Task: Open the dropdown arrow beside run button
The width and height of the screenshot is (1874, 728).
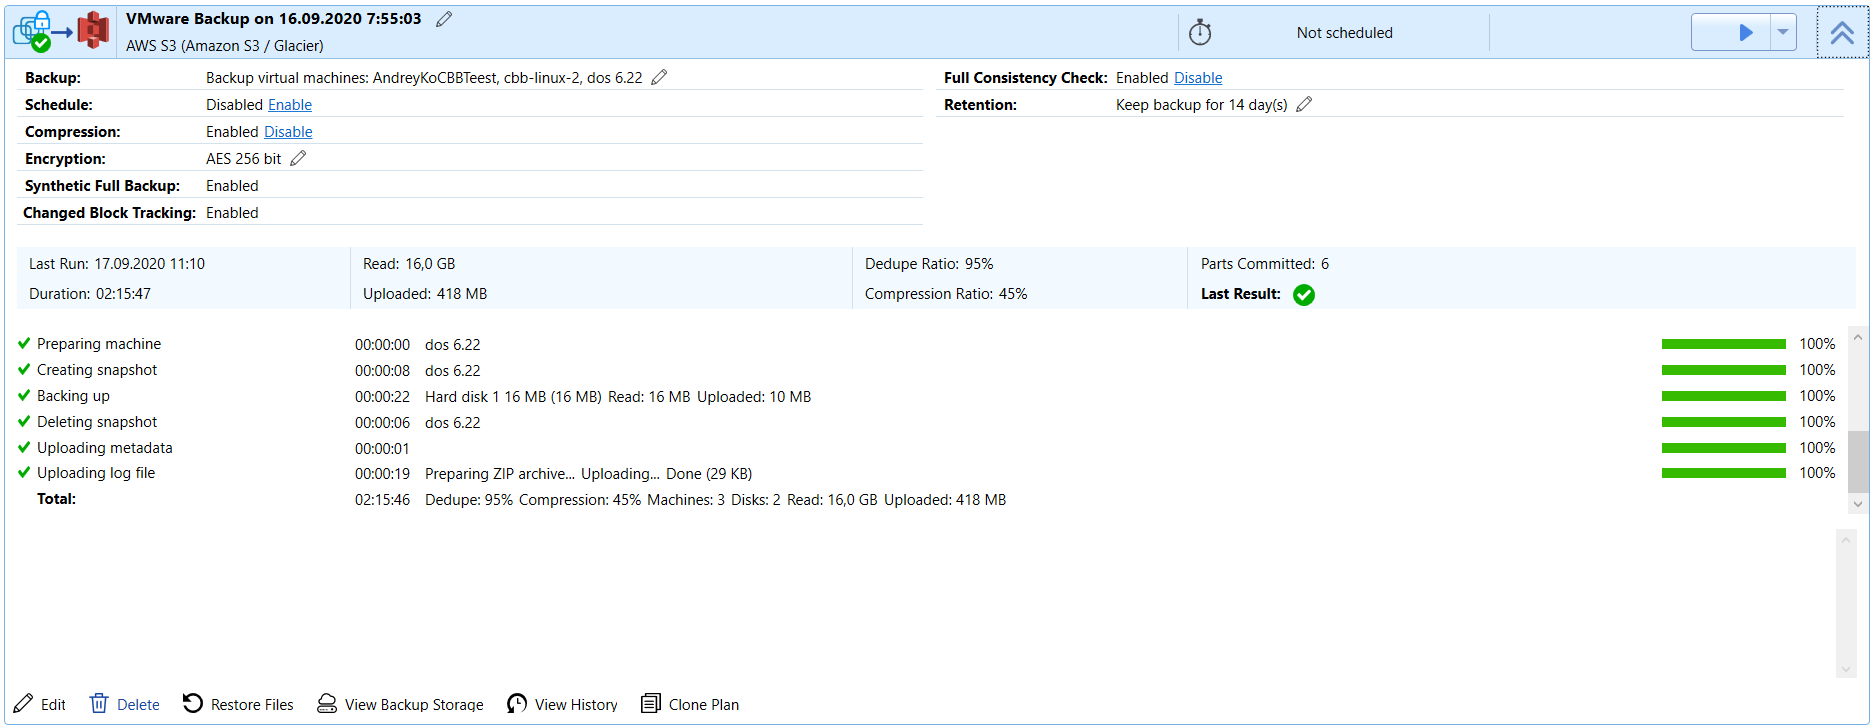Action: coord(1783,32)
